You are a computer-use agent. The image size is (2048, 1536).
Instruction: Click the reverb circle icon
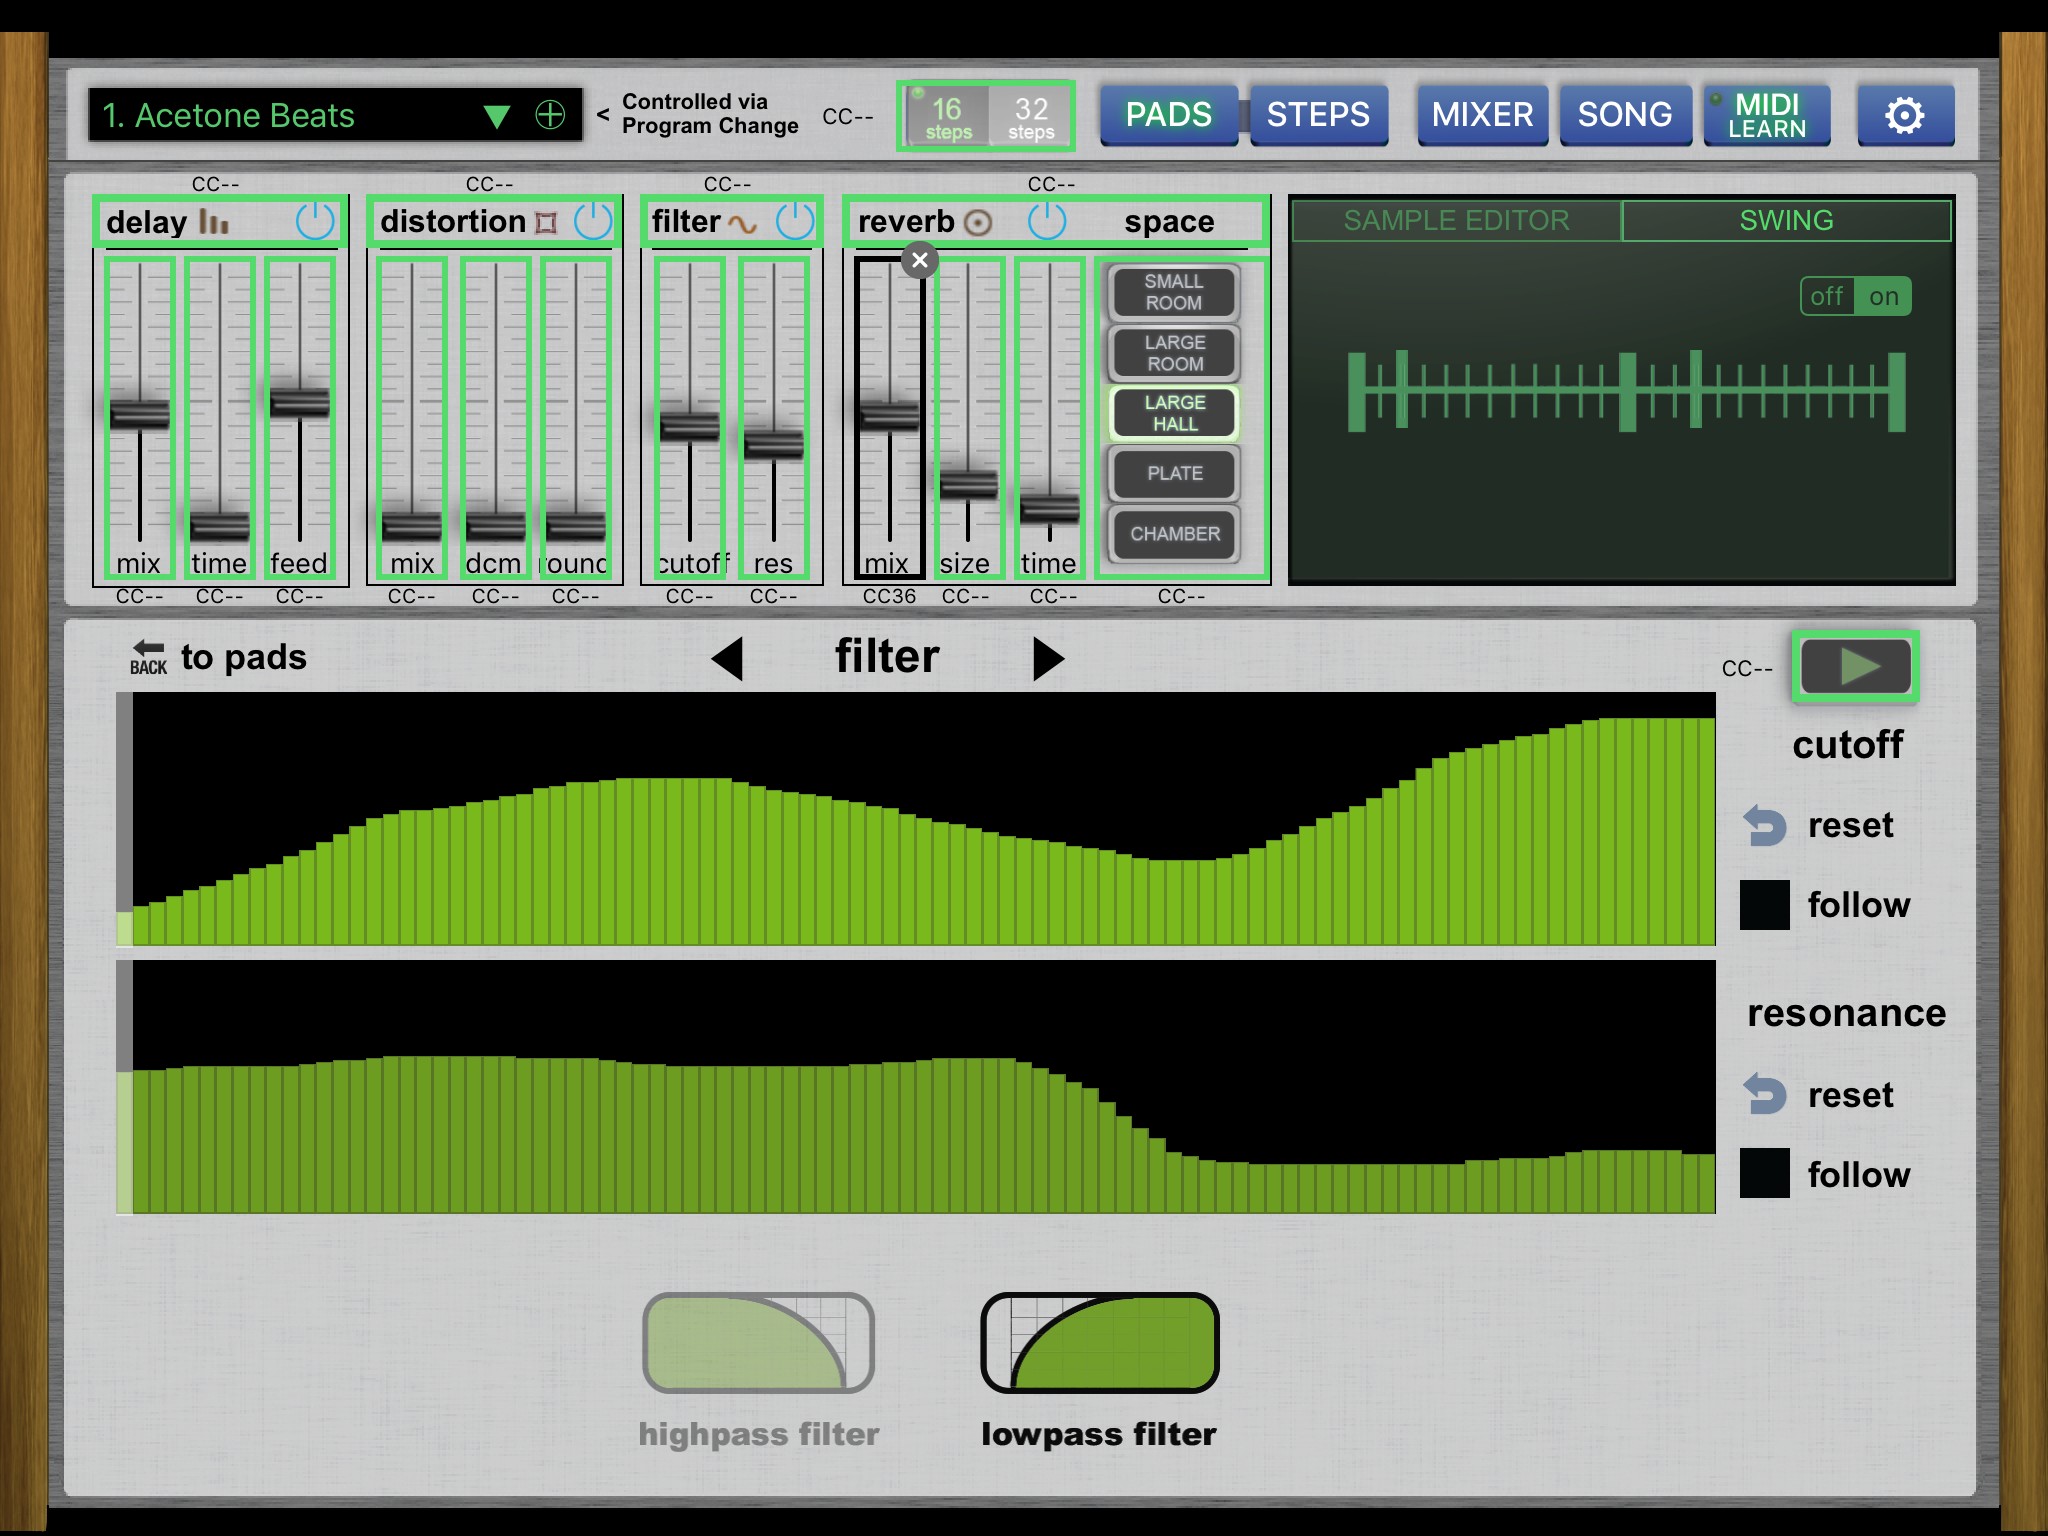click(978, 222)
